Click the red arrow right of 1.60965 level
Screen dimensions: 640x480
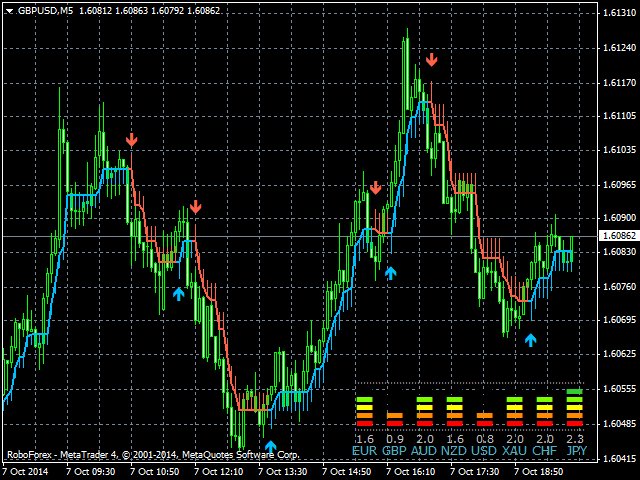click(375, 187)
